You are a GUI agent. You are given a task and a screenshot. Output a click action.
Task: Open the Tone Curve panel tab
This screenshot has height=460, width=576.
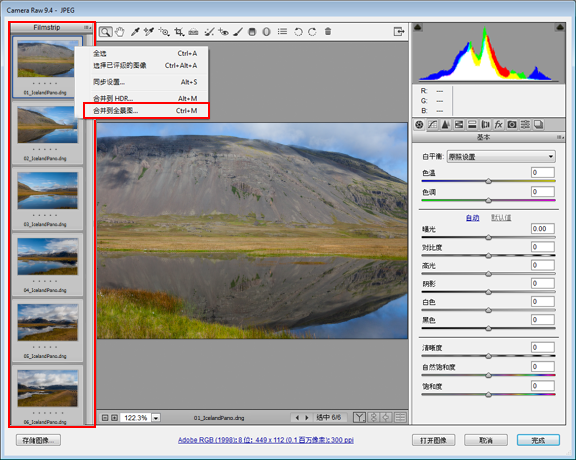point(432,125)
